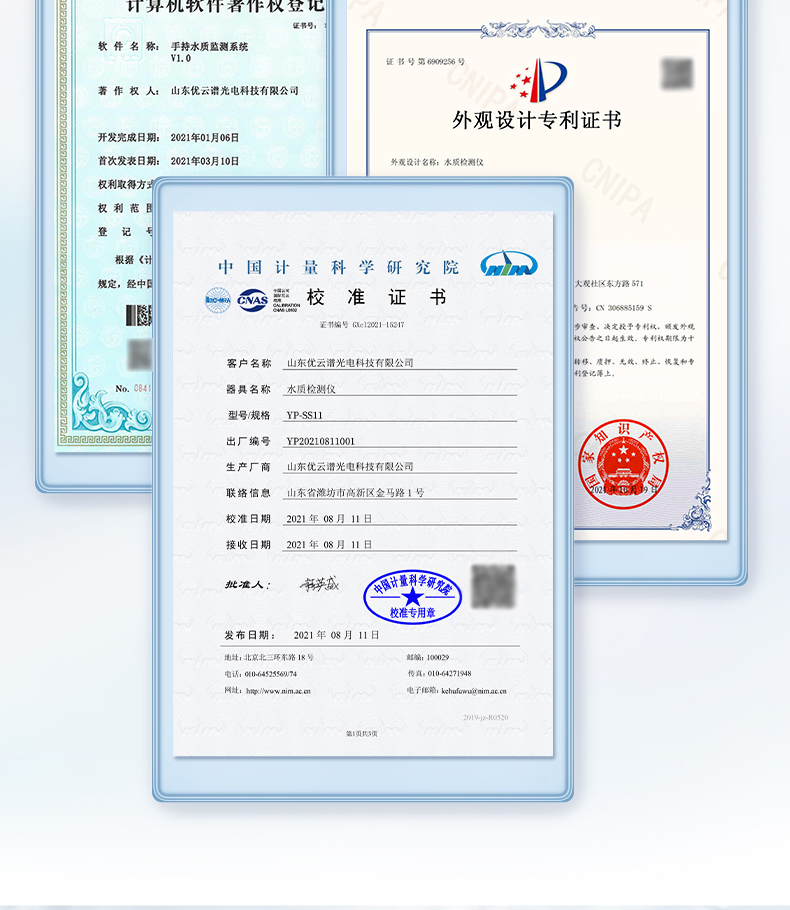Screen dimensions: 790x910
Task: Click the serial number YP20210811001
Action: pyautogui.click(x=320, y=441)
